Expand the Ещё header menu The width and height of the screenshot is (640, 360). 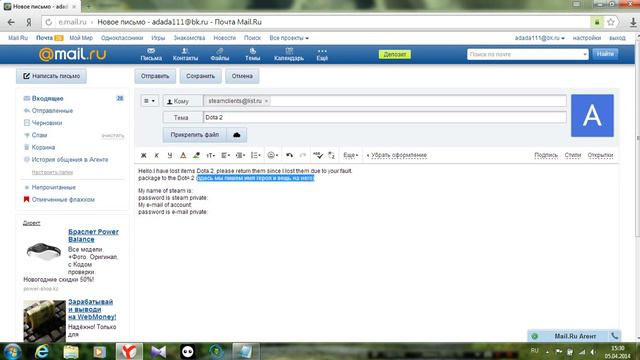coord(322,54)
